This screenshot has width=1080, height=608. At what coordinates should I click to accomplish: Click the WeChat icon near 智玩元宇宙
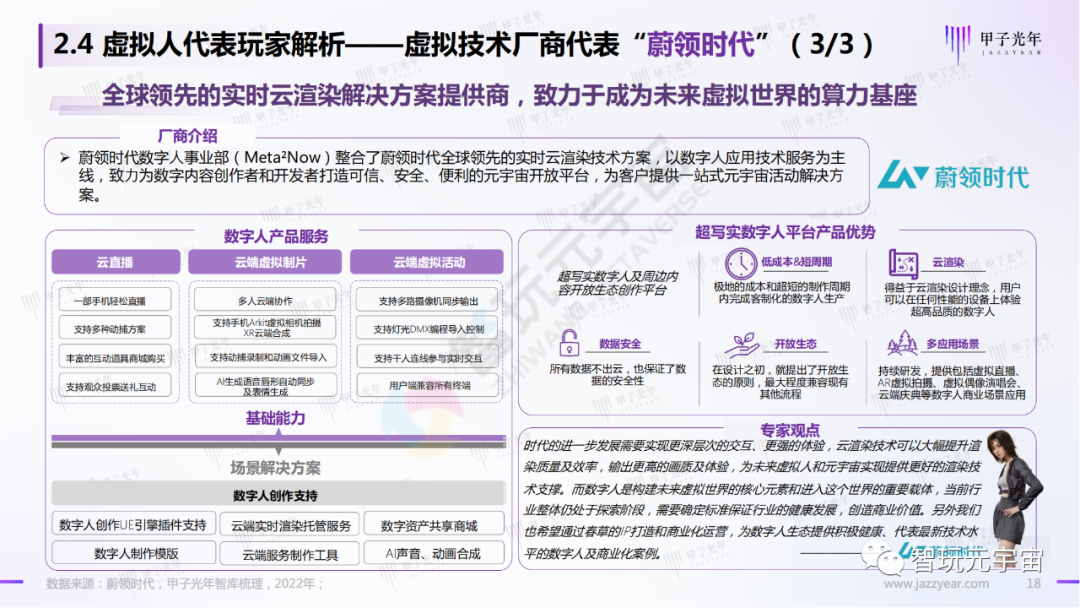pyautogui.click(x=882, y=556)
